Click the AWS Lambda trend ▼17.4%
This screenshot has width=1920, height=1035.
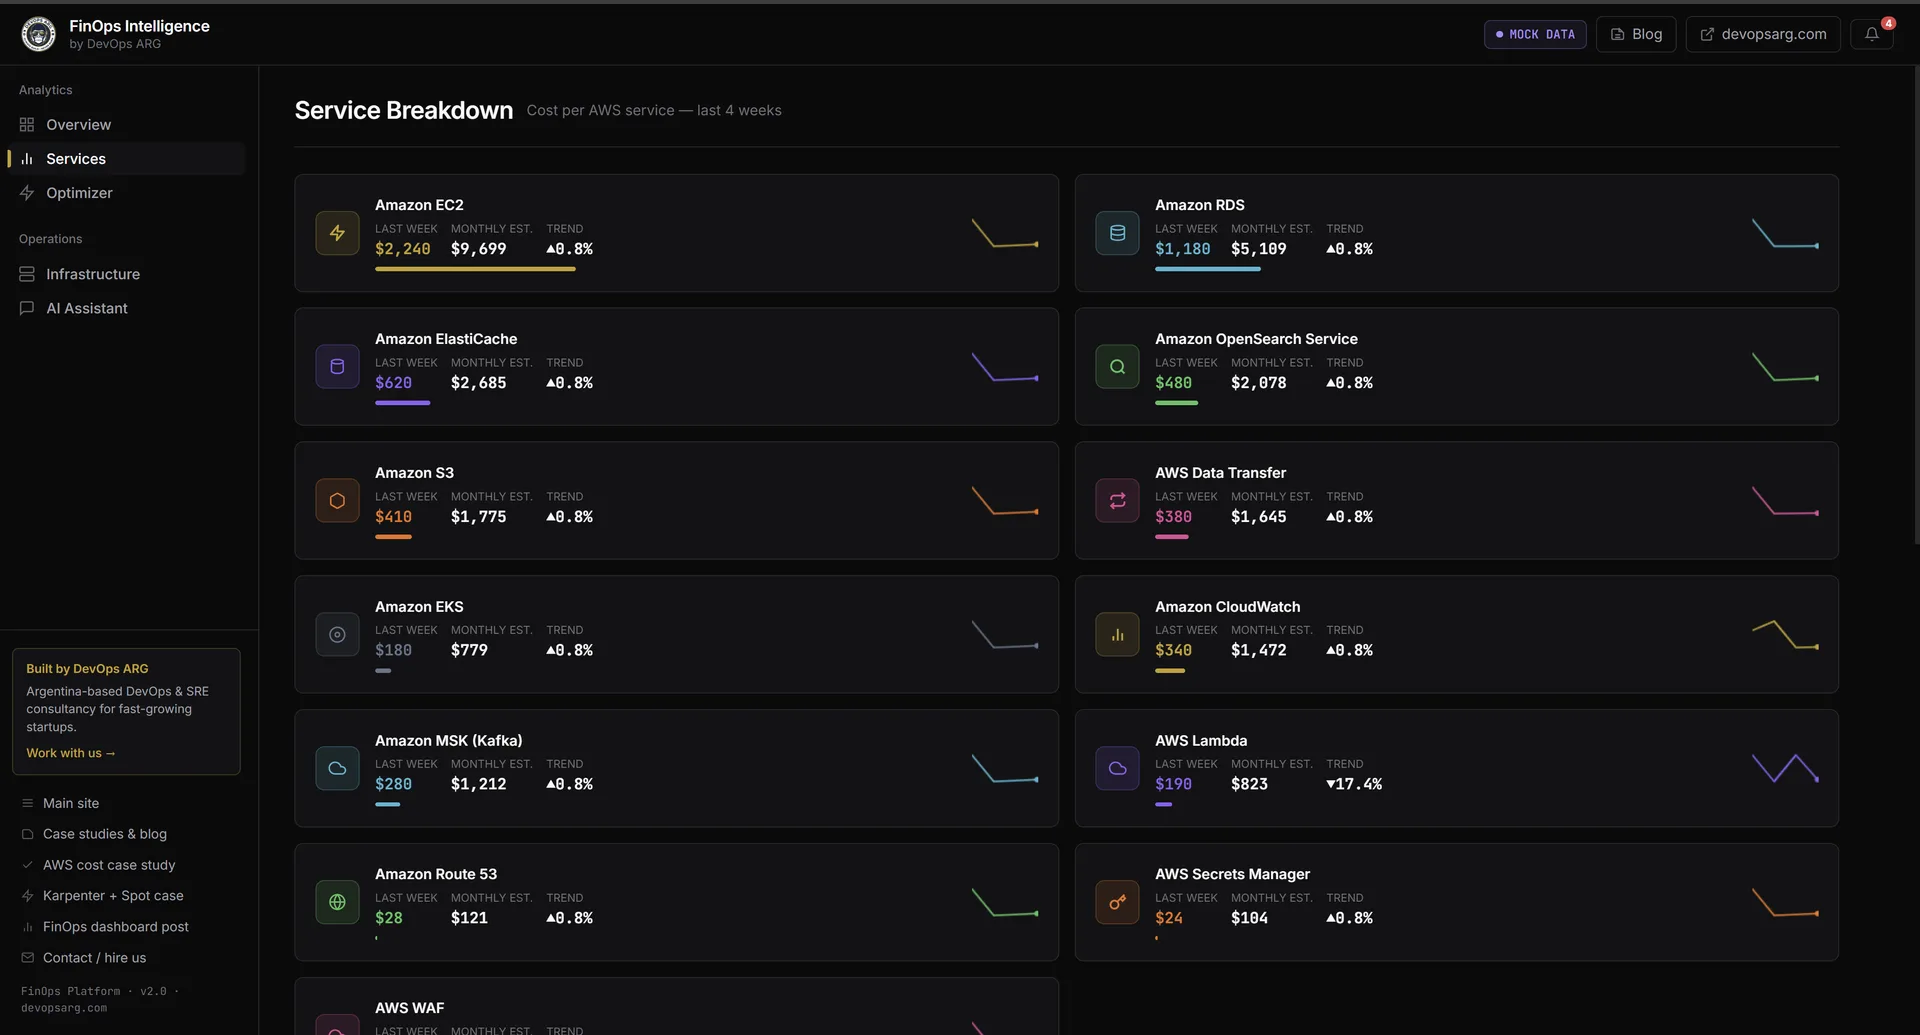pos(1354,784)
